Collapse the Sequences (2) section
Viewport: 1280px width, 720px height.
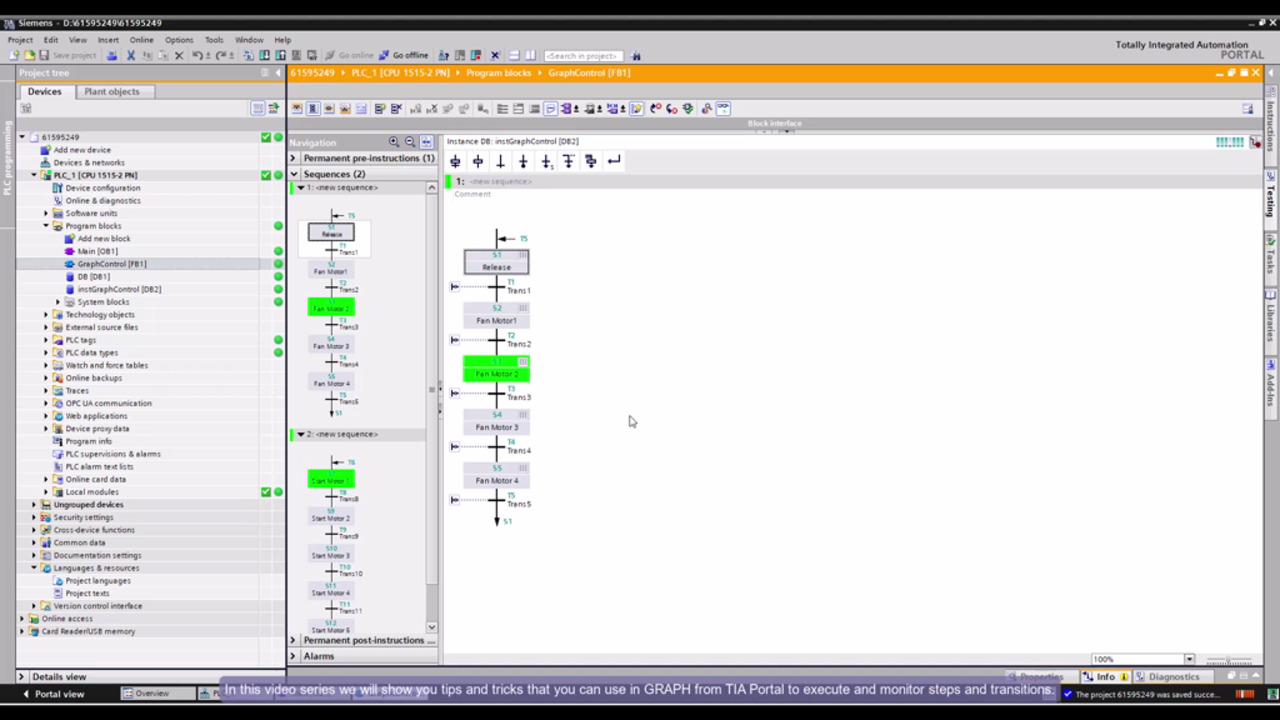tap(293, 174)
